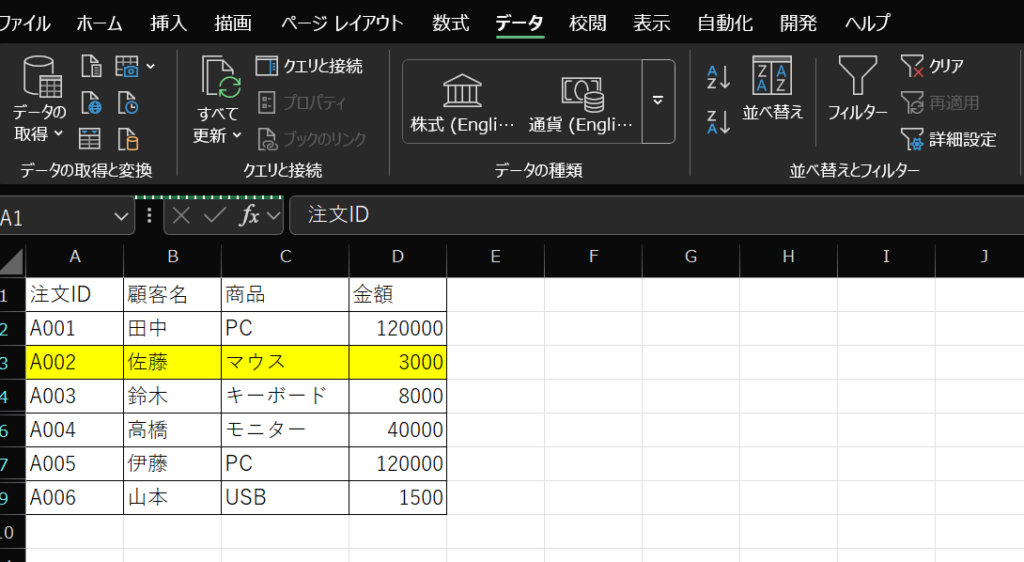Sort ascending with the A-to-Z icon
The height and width of the screenshot is (562, 1024).
tap(718, 77)
